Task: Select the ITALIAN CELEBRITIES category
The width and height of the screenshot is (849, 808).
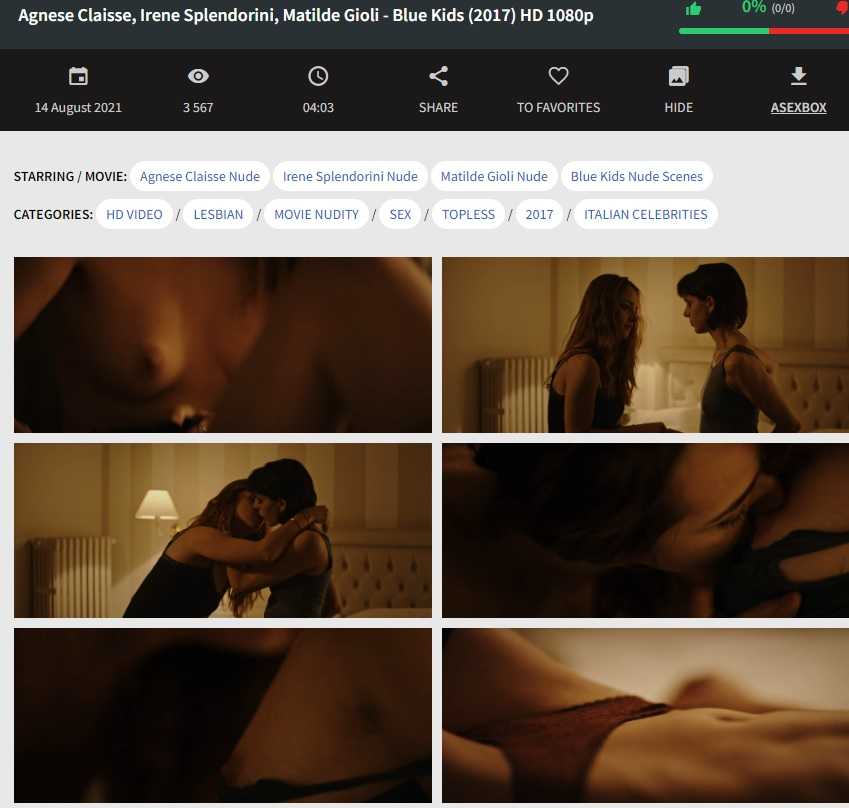Action: pyautogui.click(x=645, y=214)
